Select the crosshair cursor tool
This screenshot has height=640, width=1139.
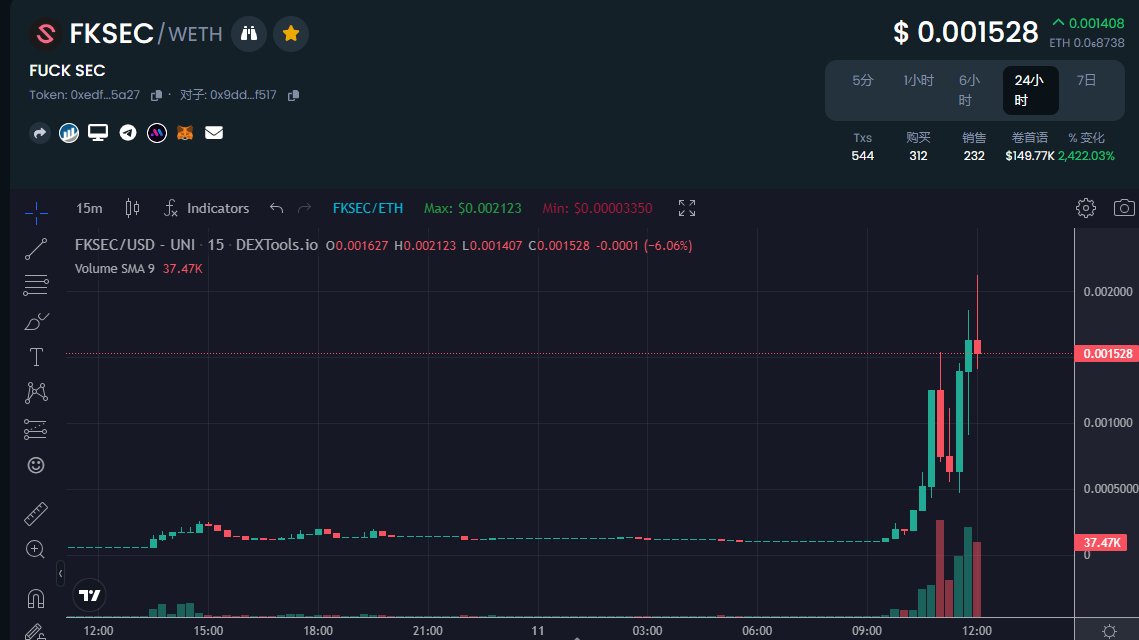(36, 212)
